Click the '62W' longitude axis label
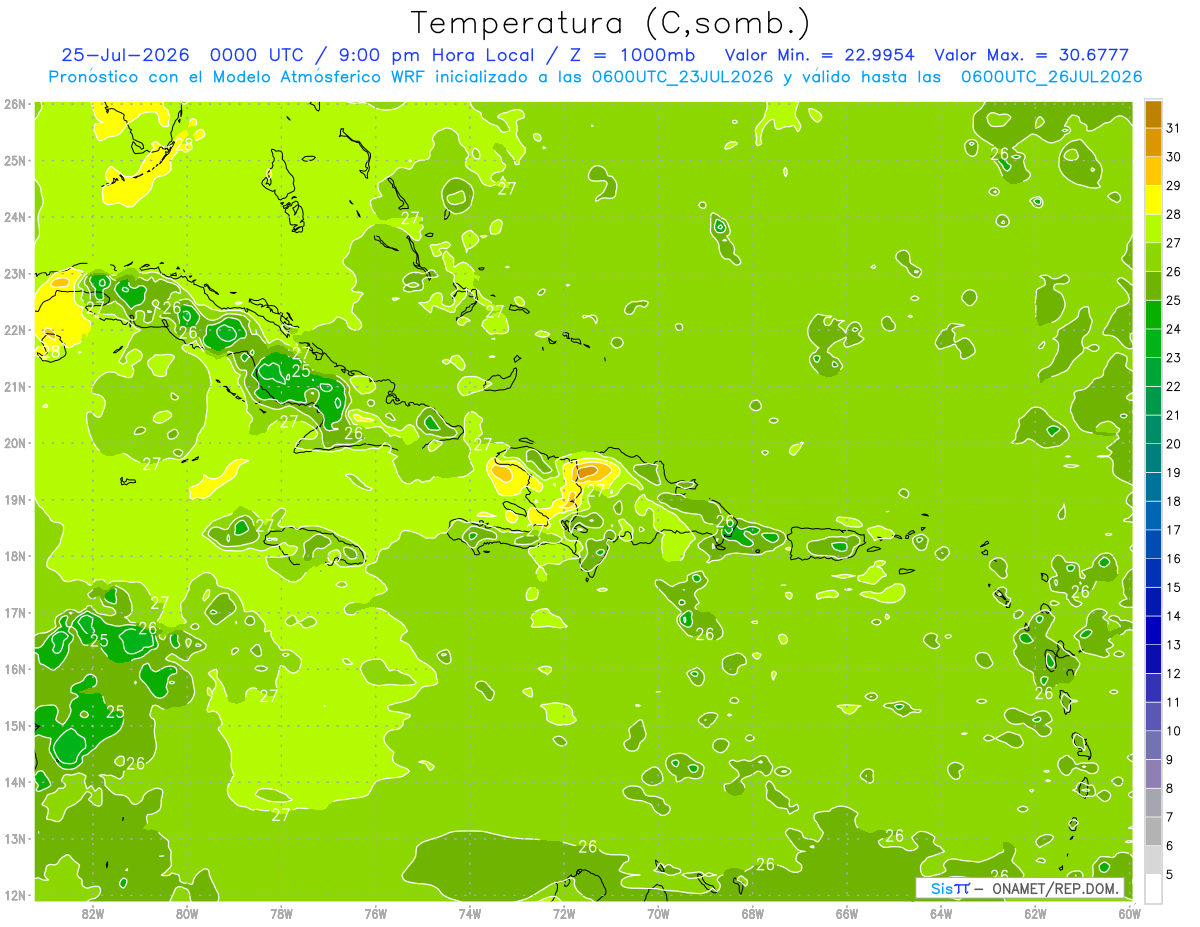The height and width of the screenshot is (927, 1200). 1035,914
